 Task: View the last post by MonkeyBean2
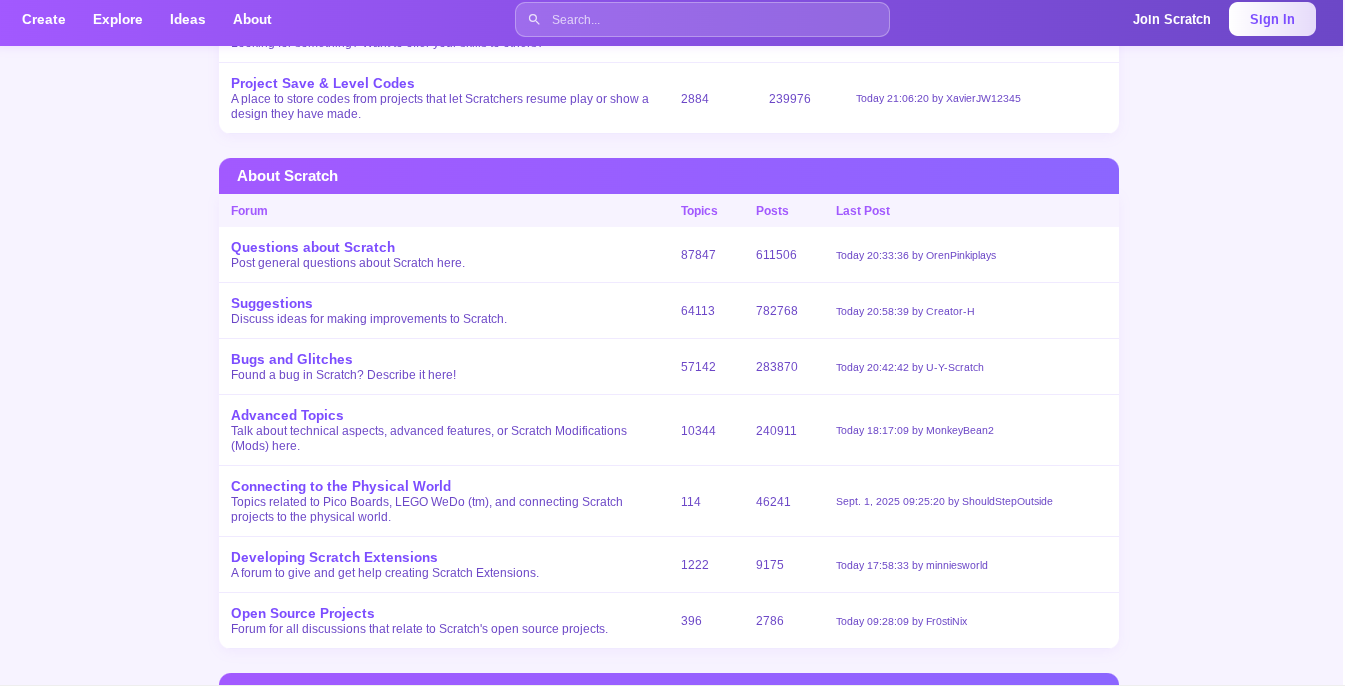(x=914, y=431)
